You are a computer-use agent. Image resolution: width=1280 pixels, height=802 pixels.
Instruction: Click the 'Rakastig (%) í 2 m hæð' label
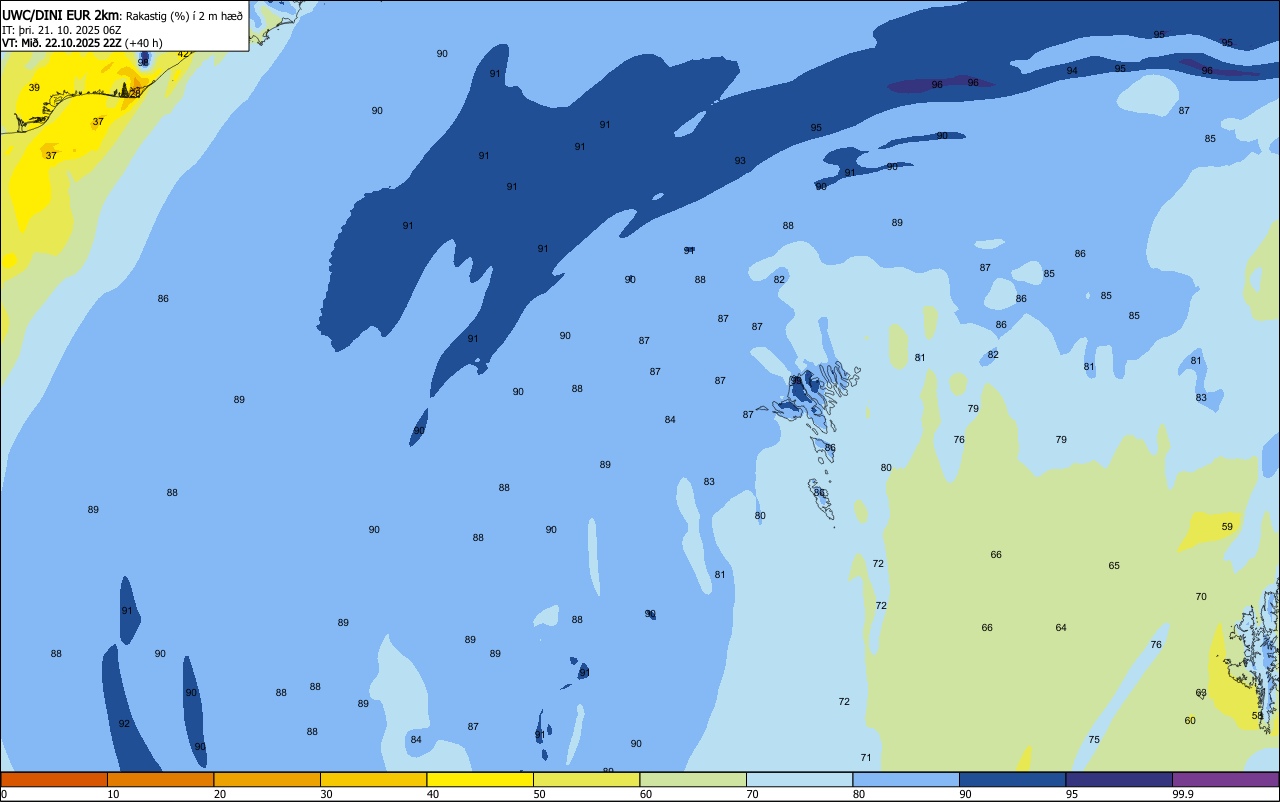click(x=184, y=16)
